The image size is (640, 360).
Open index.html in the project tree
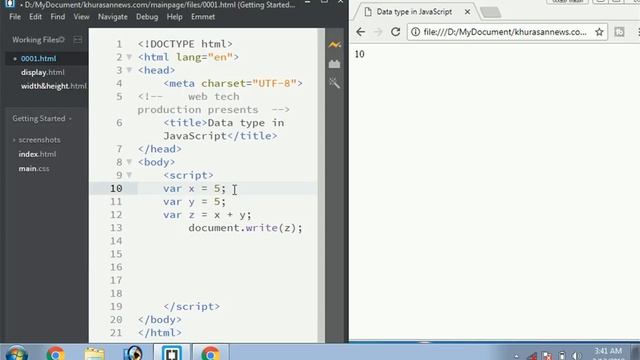click(37, 154)
